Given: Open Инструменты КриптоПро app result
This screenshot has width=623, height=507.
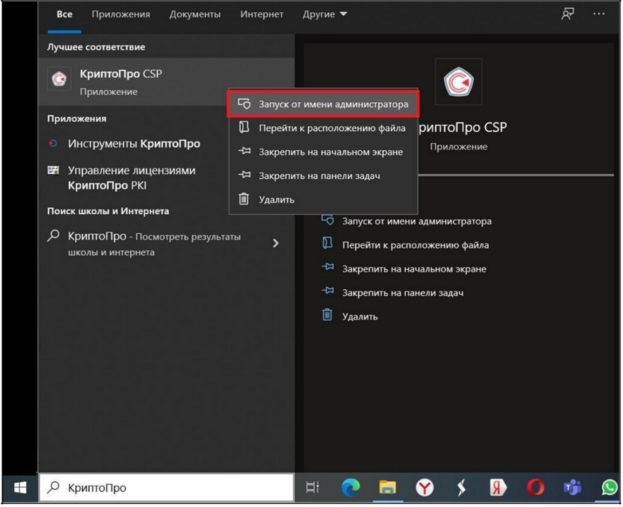Looking at the screenshot, I should [134, 143].
